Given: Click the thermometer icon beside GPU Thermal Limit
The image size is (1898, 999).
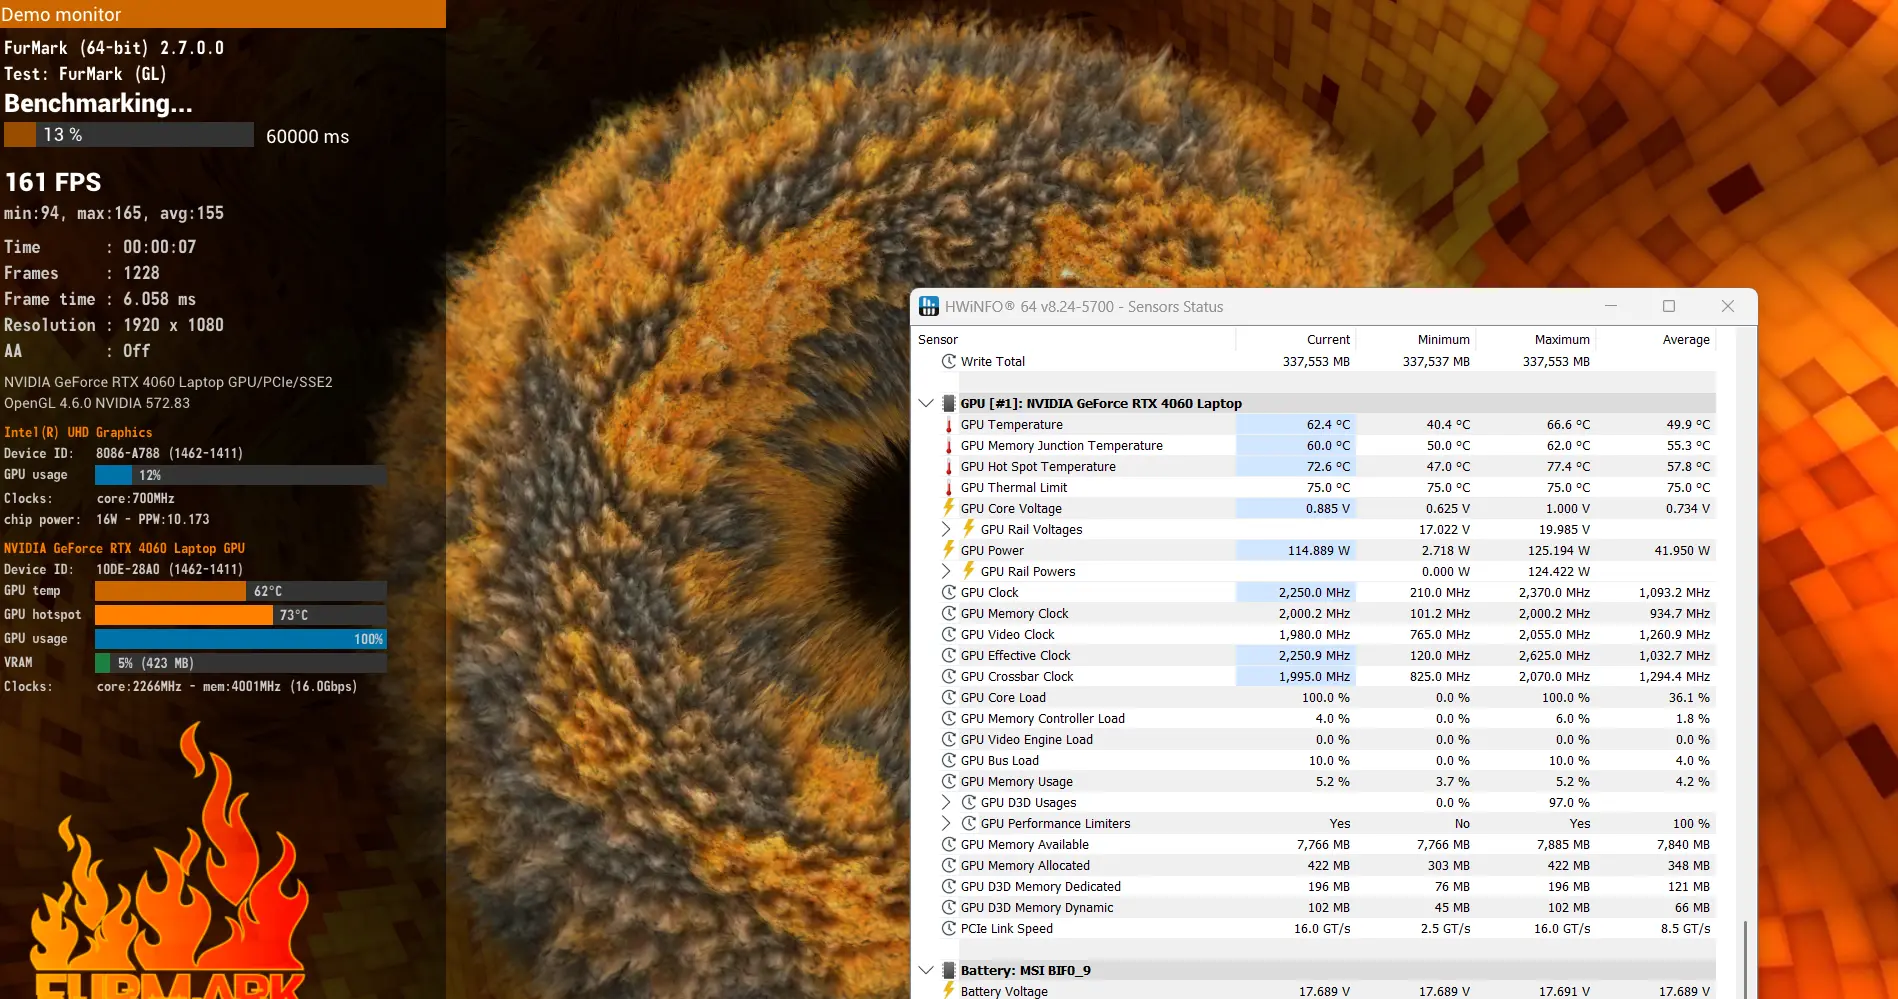Looking at the screenshot, I should point(949,488).
